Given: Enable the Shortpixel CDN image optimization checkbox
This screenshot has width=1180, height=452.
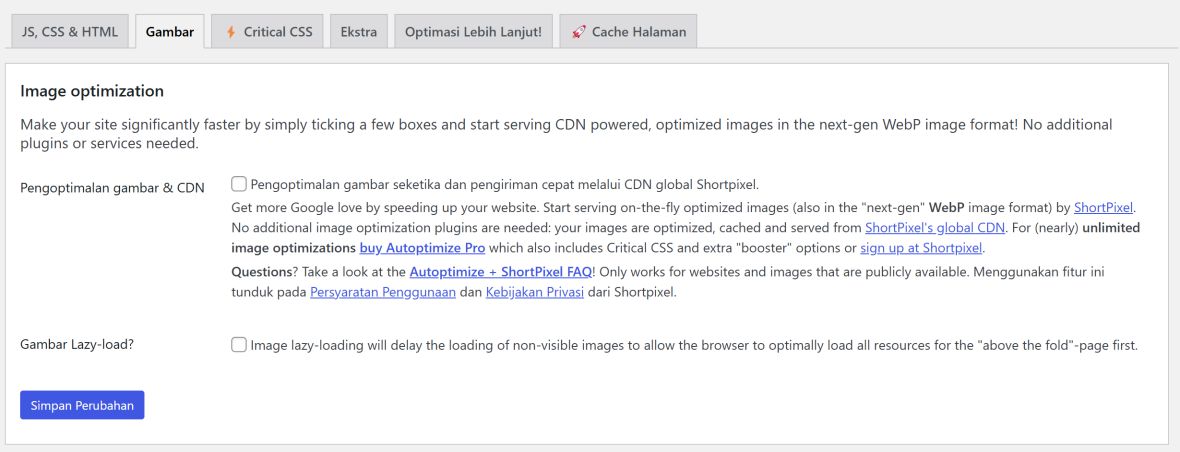Looking at the screenshot, I should (239, 184).
